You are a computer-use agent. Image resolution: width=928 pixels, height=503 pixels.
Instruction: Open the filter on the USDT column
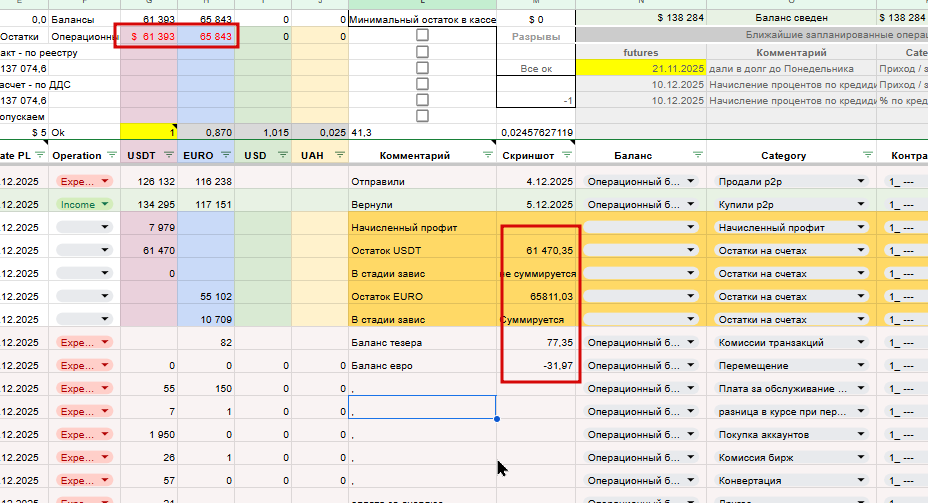coord(169,155)
